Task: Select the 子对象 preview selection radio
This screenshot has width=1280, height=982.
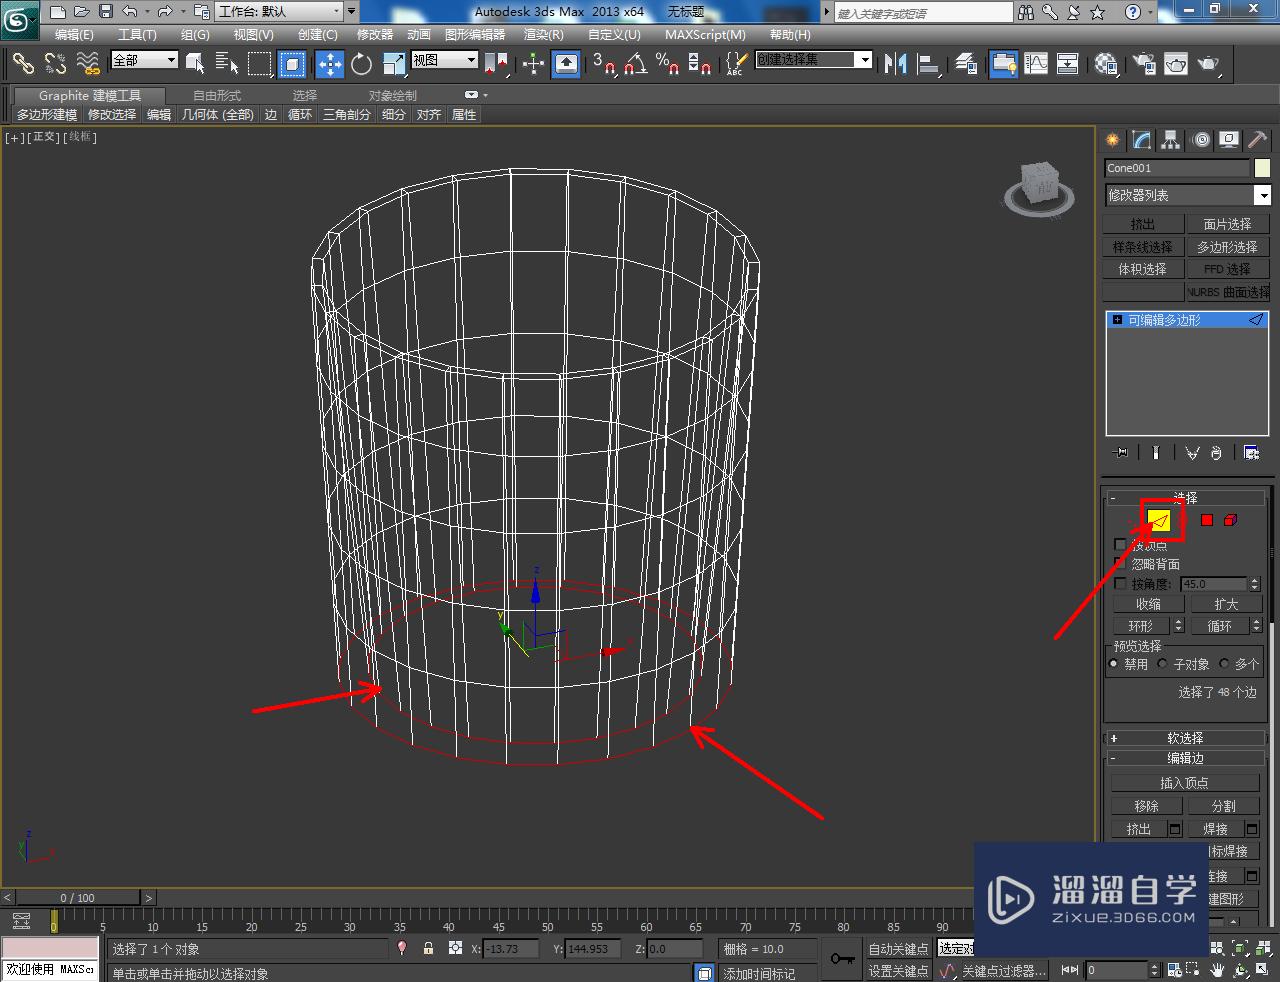Action: tap(1162, 664)
